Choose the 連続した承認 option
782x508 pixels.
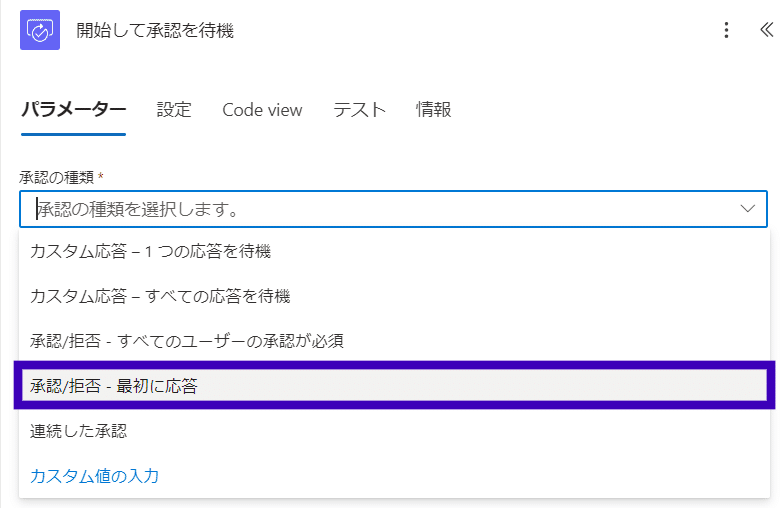coord(79,431)
